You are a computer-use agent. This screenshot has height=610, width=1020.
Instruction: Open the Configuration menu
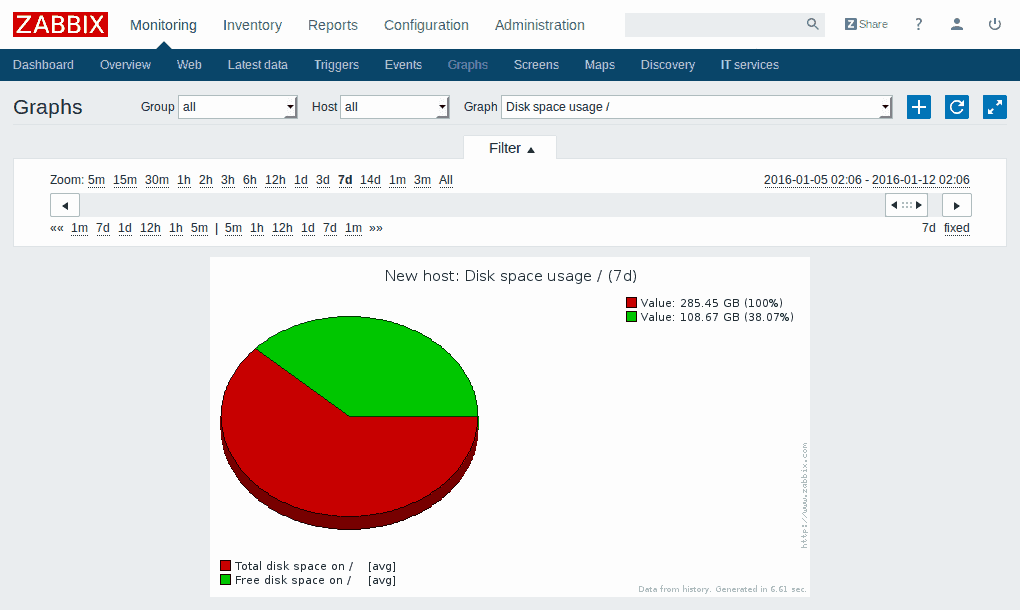tap(426, 25)
